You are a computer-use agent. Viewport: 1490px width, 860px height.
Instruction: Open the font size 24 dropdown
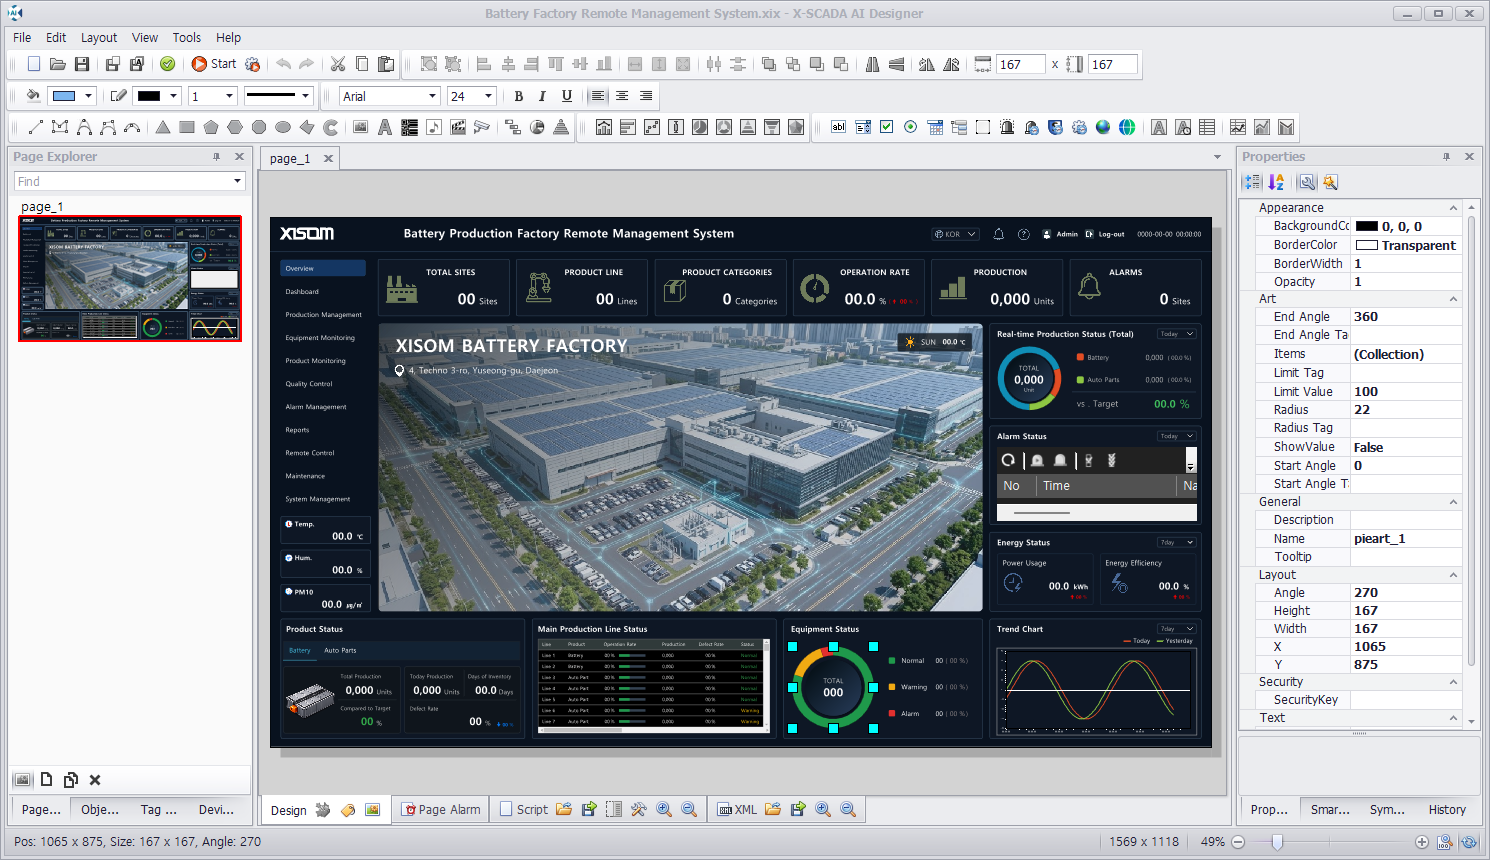[x=489, y=96]
